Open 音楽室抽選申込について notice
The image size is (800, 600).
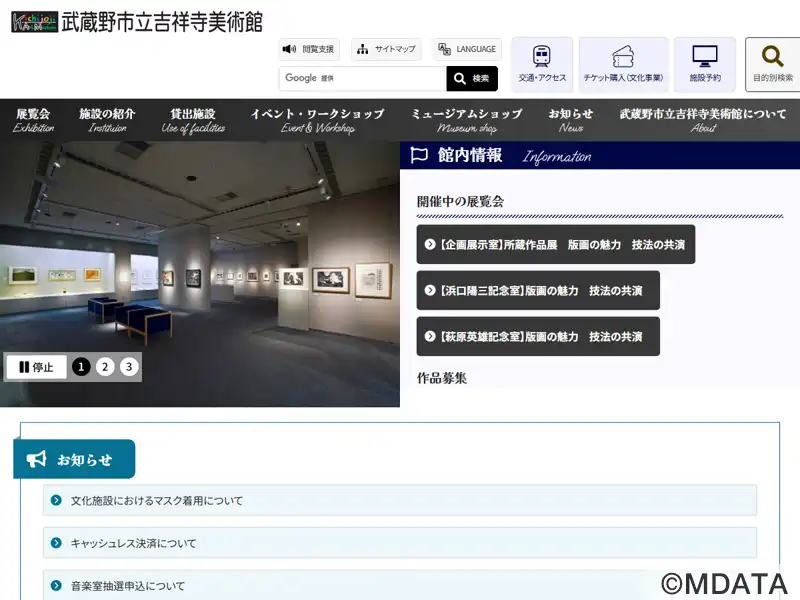400,586
